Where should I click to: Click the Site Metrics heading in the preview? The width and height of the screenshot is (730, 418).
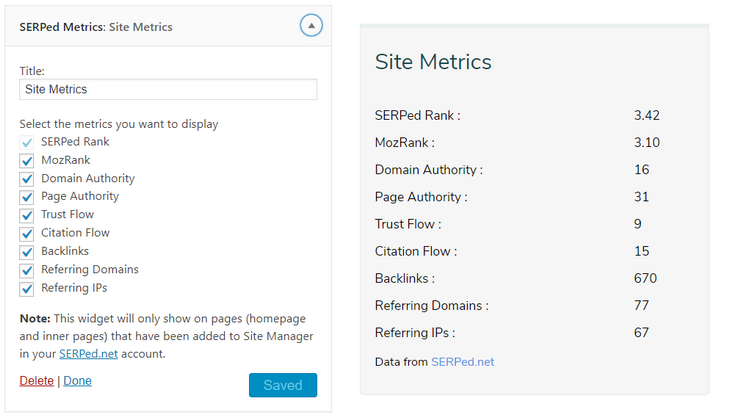click(x=433, y=62)
